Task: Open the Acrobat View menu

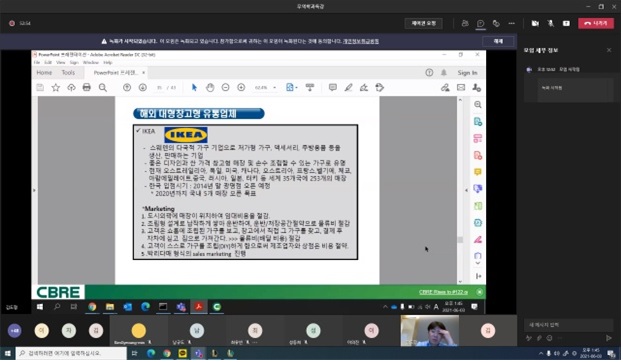Action: click(x=61, y=62)
